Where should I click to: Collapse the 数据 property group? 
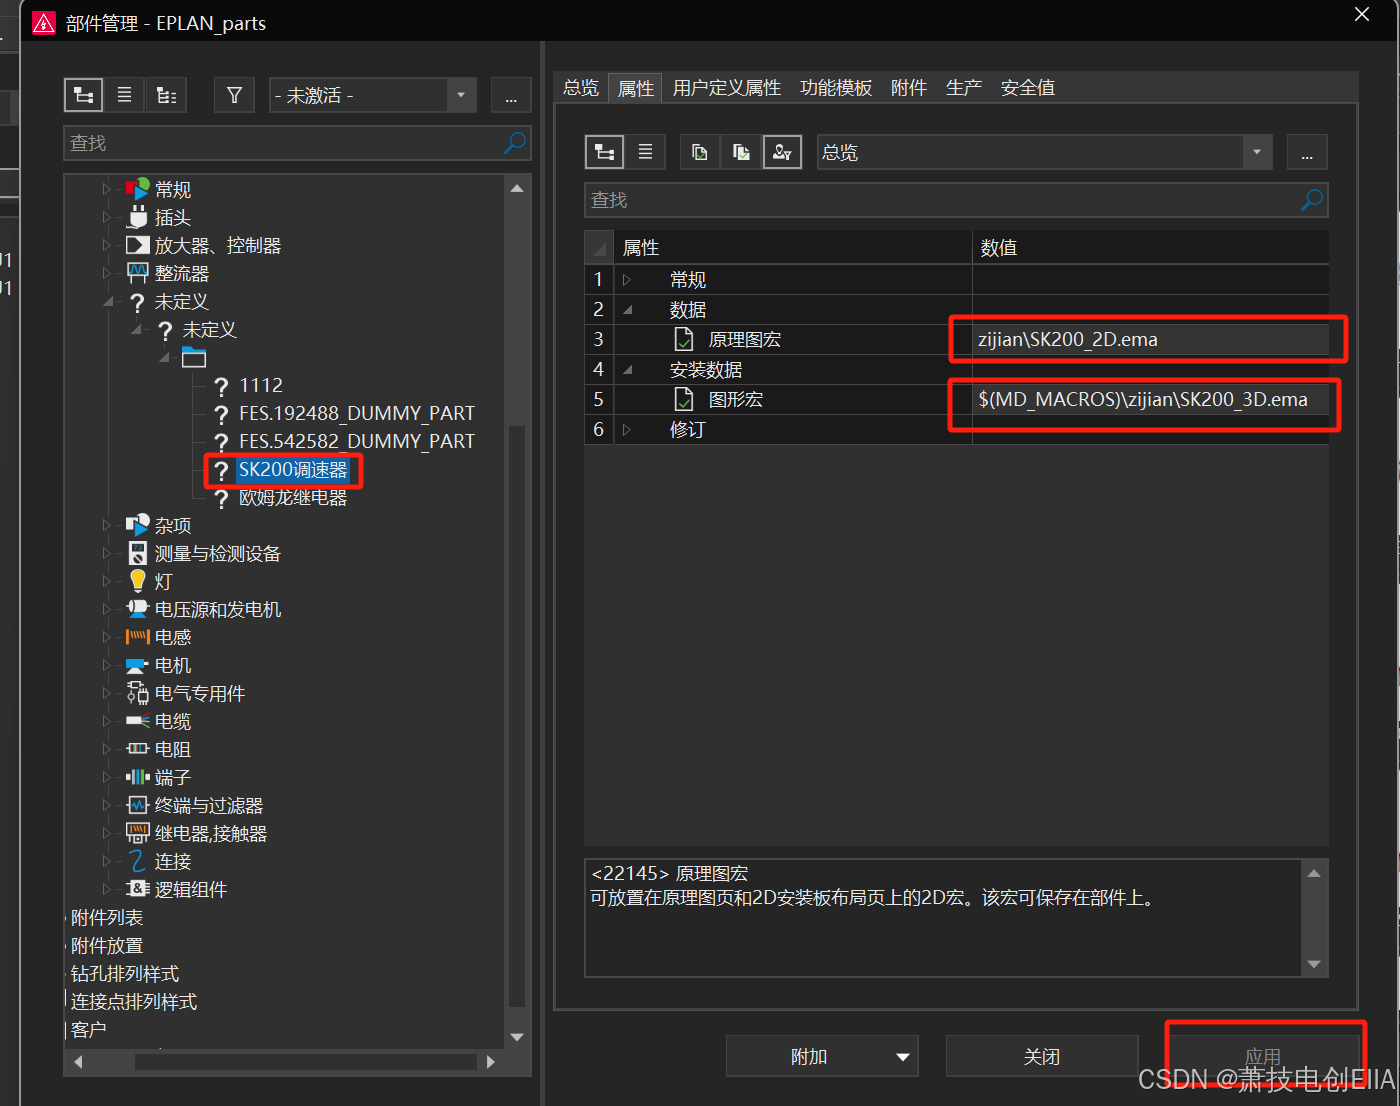click(627, 310)
